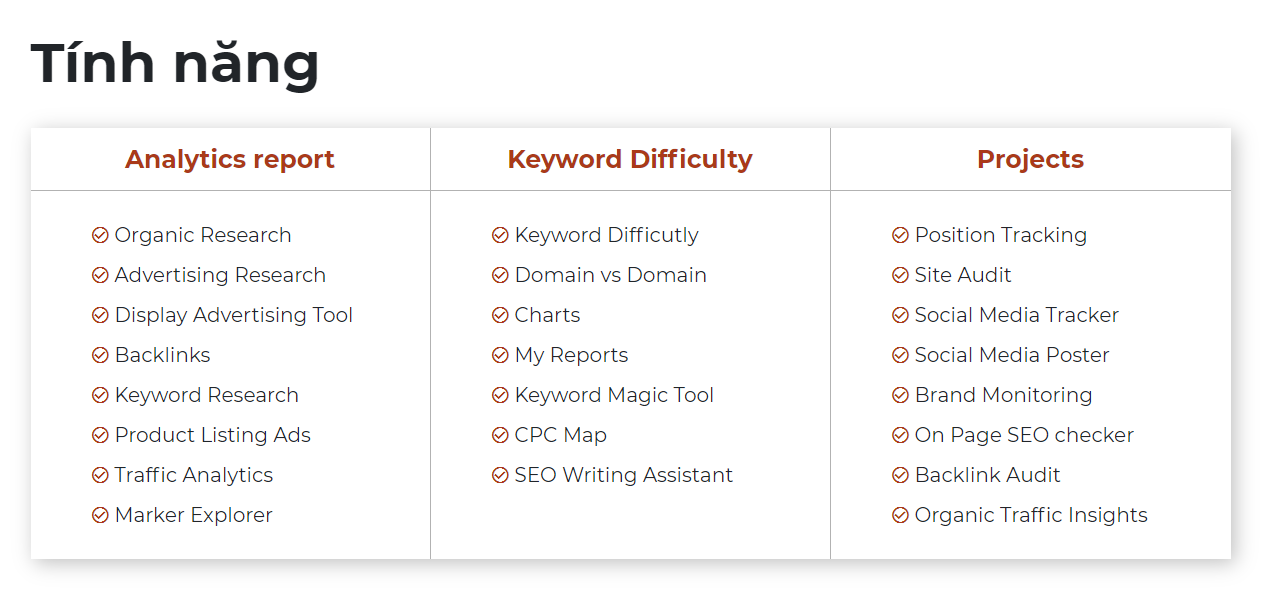Open the Advertising Research feature text
The image size is (1278, 590).
click(220, 275)
